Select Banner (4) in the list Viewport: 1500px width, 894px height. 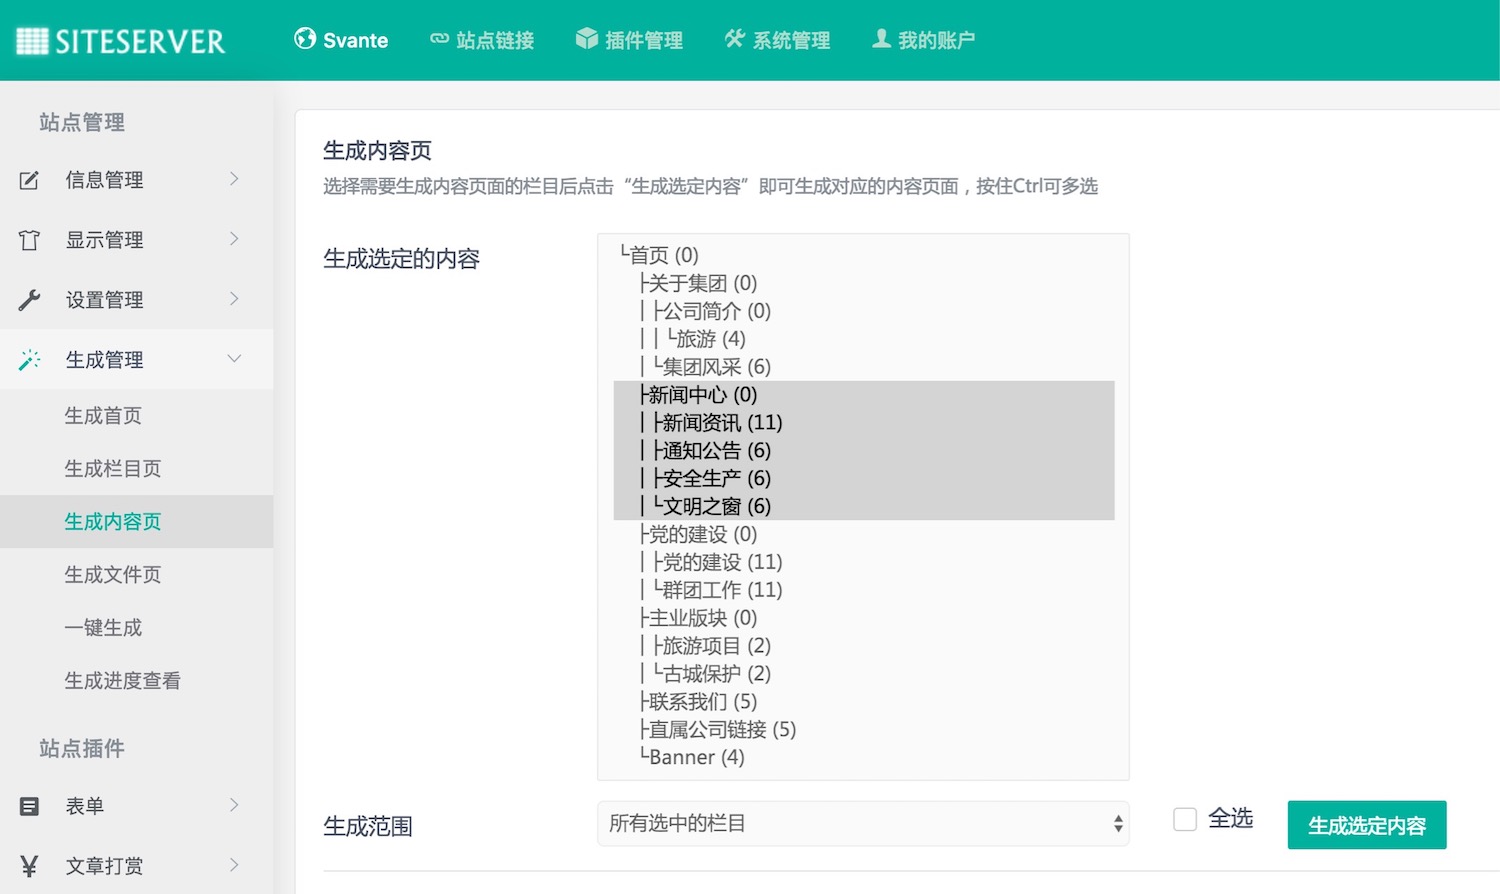(864, 758)
